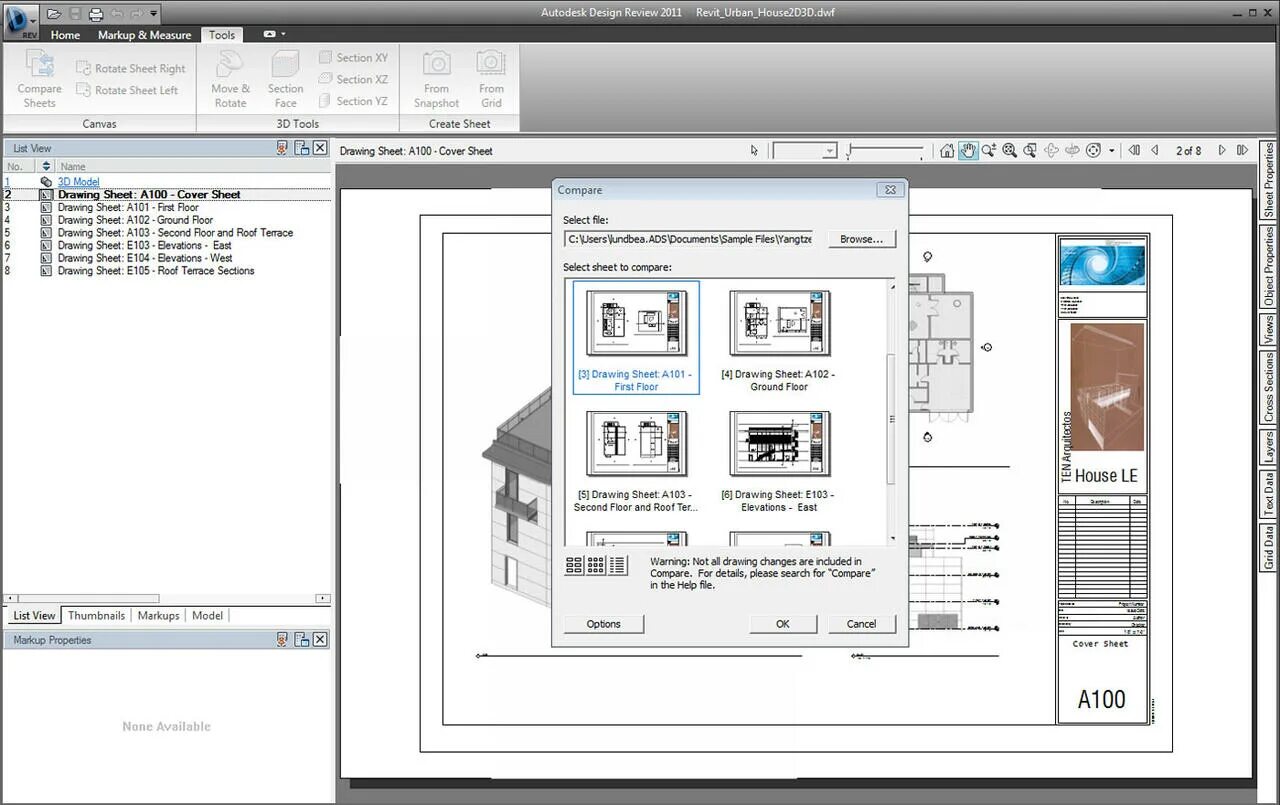Select Drawing Sheet: A102 - Ground Floor in list
Screen dimensions: 1280x805
pos(135,220)
